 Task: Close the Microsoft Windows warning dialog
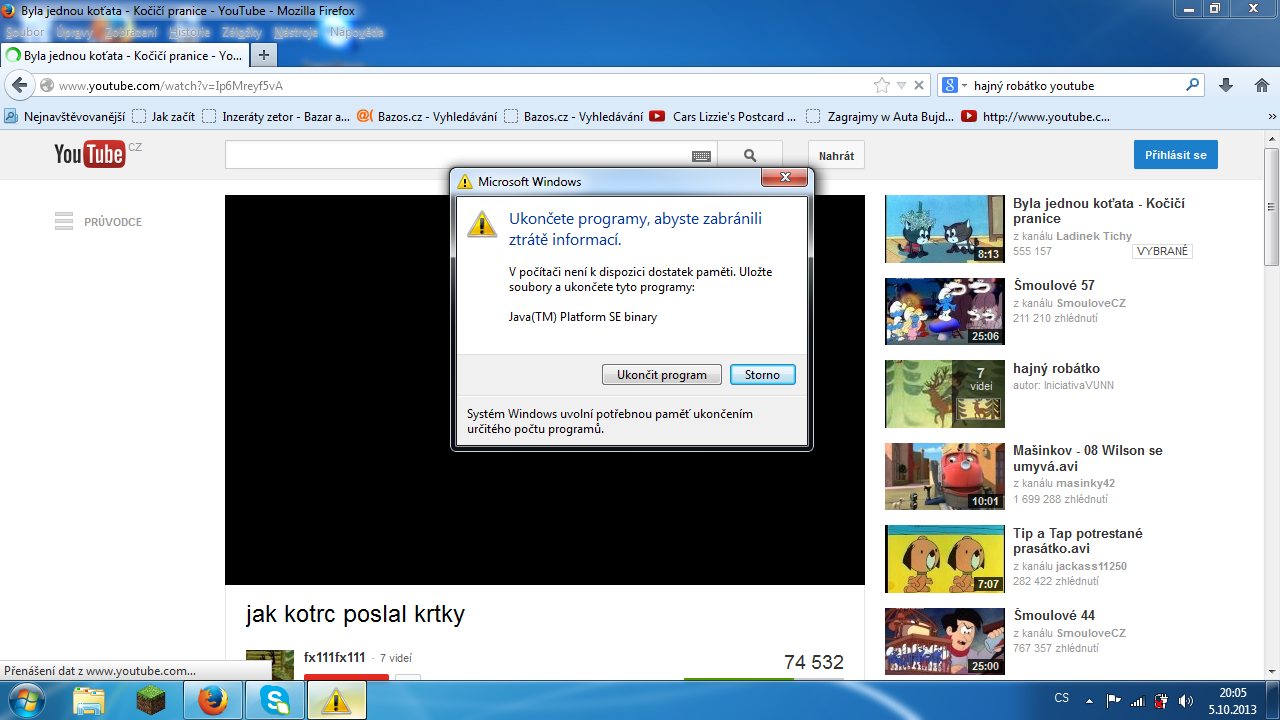[x=785, y=178]
